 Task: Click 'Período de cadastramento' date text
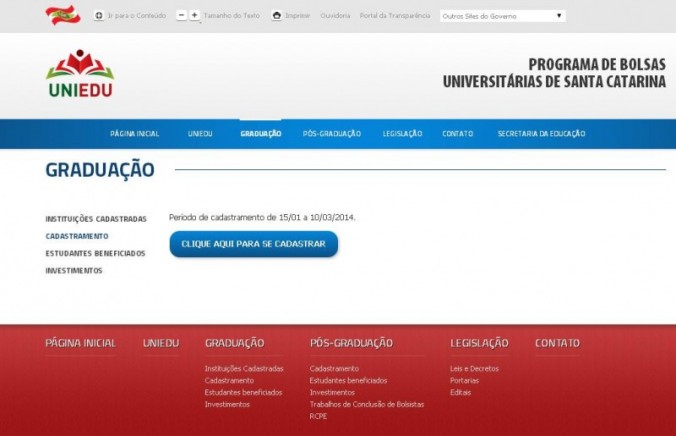(x=262, y=217)
